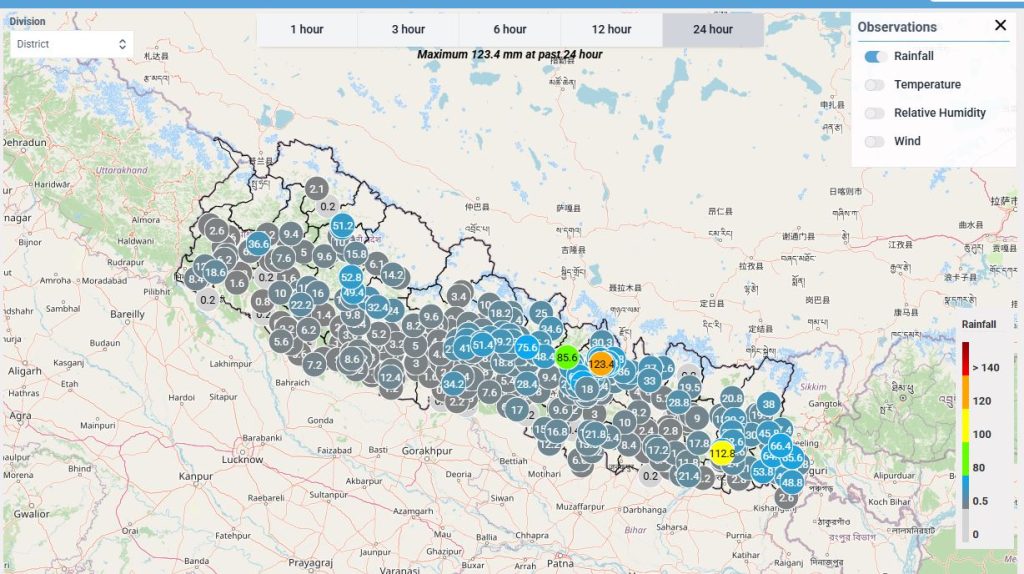Click the blue 28.4 rainfall marker
The image size is (1024, 574).
tap(527, 384)
